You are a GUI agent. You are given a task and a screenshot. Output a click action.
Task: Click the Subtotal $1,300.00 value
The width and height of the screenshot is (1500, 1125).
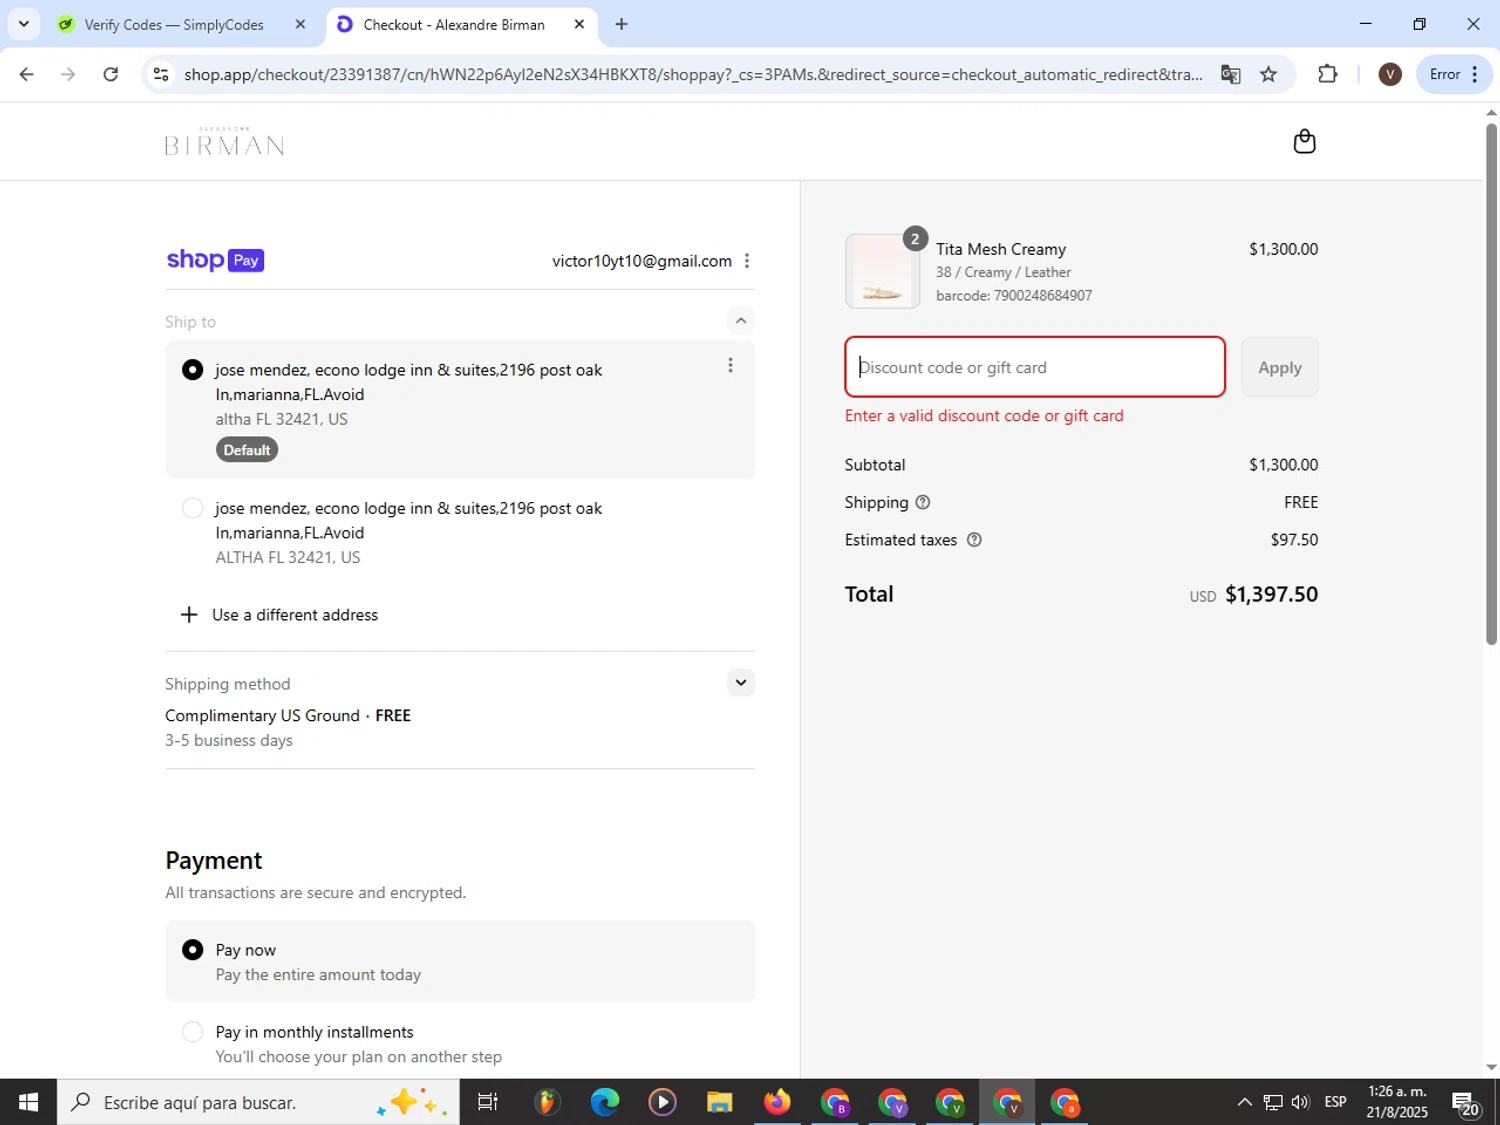1283,465
